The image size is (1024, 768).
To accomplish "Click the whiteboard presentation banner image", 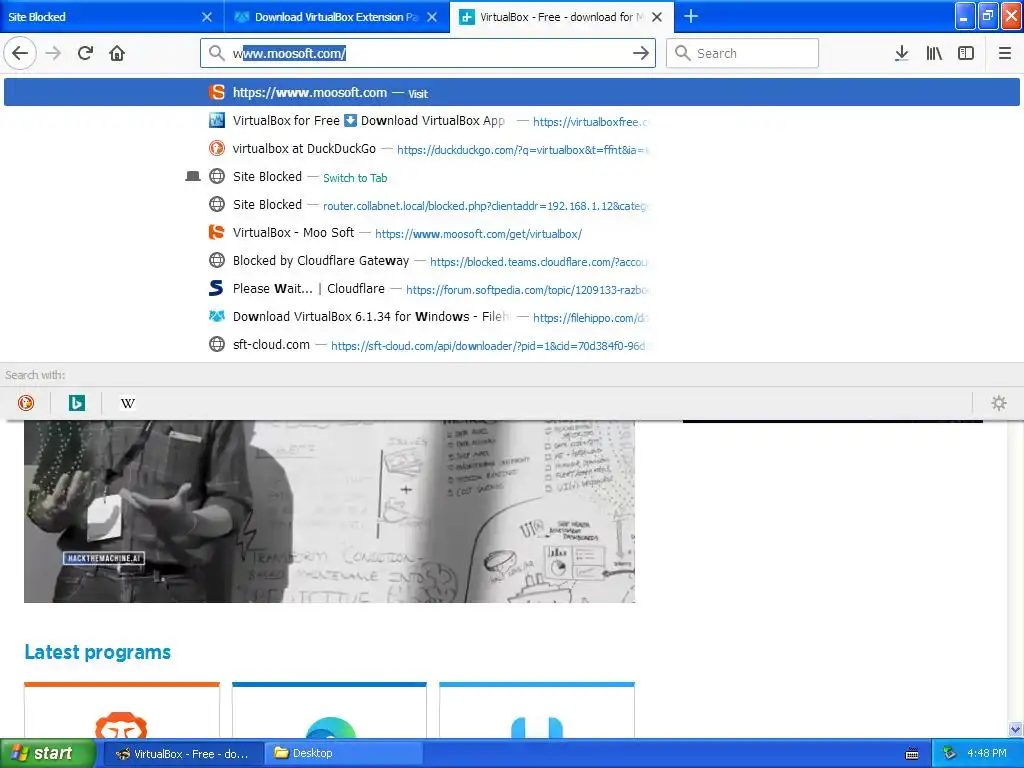I will click(x=329, y=511).
